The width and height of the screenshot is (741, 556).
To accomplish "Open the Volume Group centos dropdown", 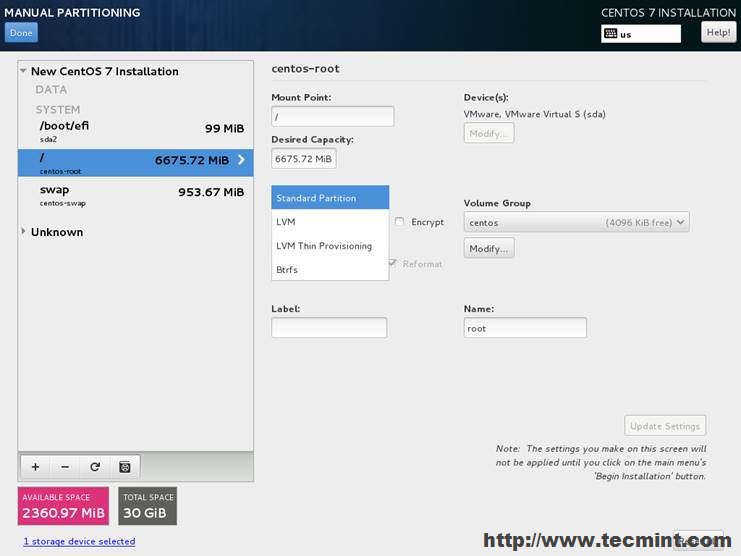I will [x=577, y=222].
